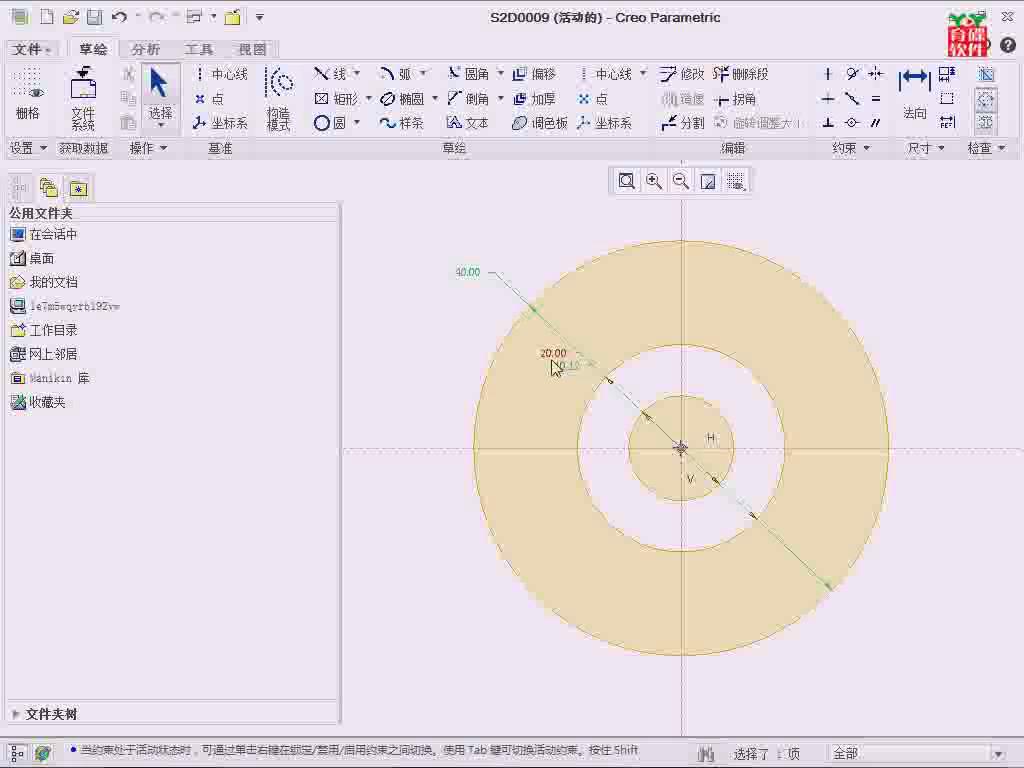Switch to the Analysis (分析) tab
The width and height of the screenshot is (1024, 768).
146,49
